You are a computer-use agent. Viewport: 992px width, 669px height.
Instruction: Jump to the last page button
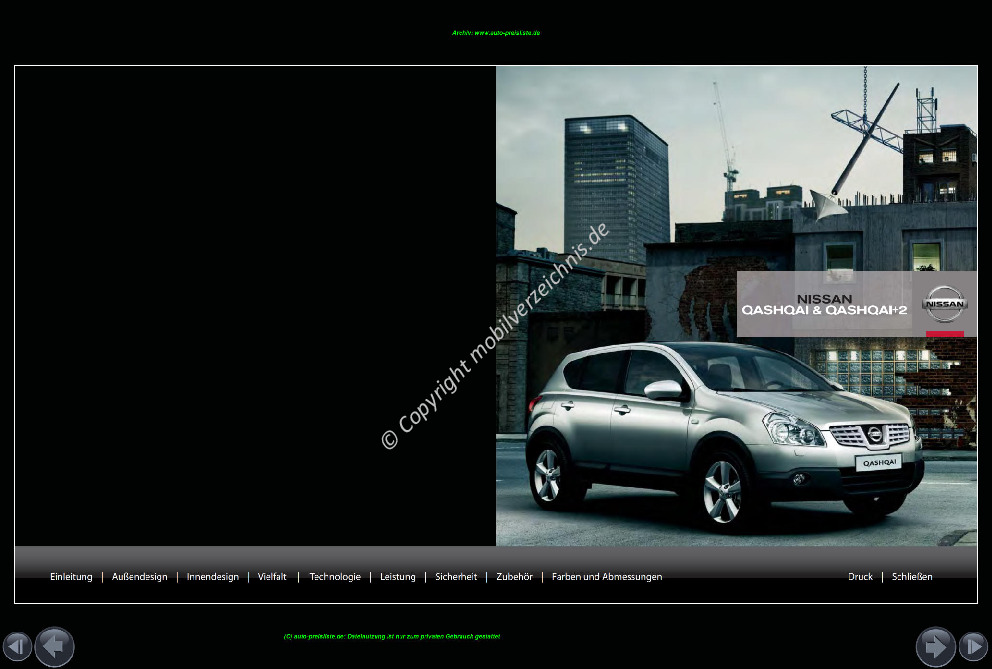[974, 647]
